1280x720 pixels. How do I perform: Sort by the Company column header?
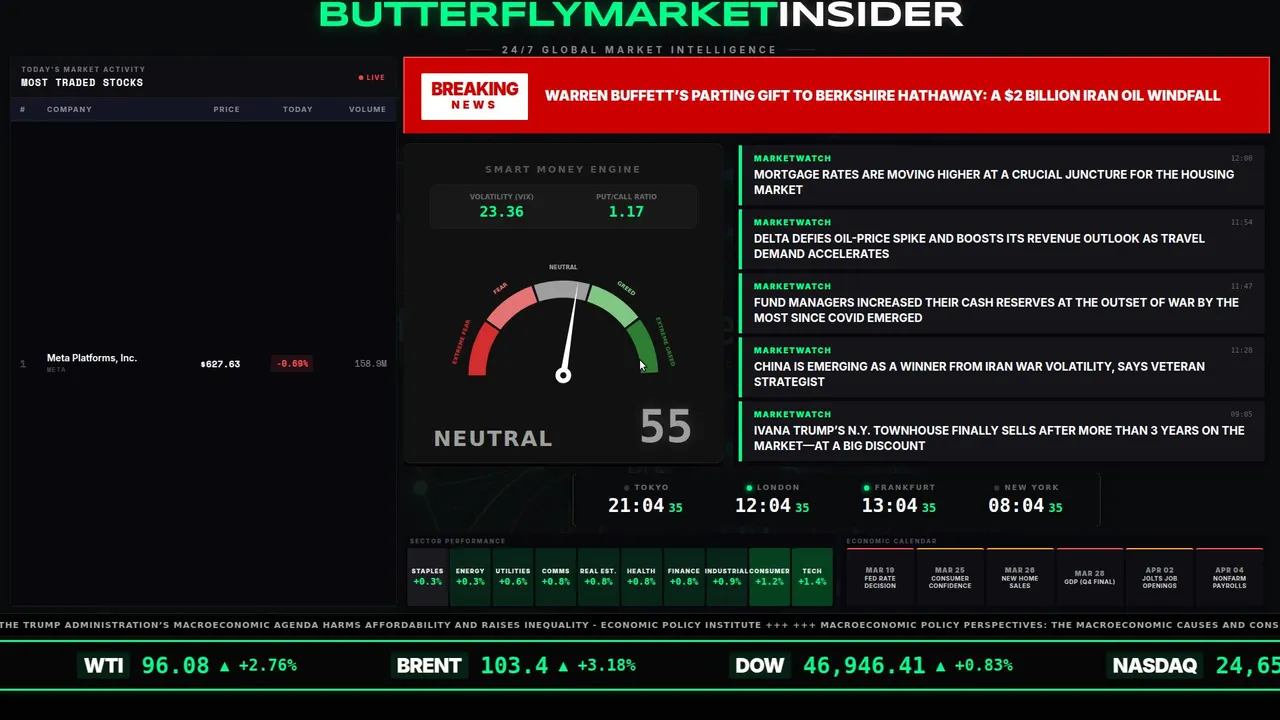69,109
